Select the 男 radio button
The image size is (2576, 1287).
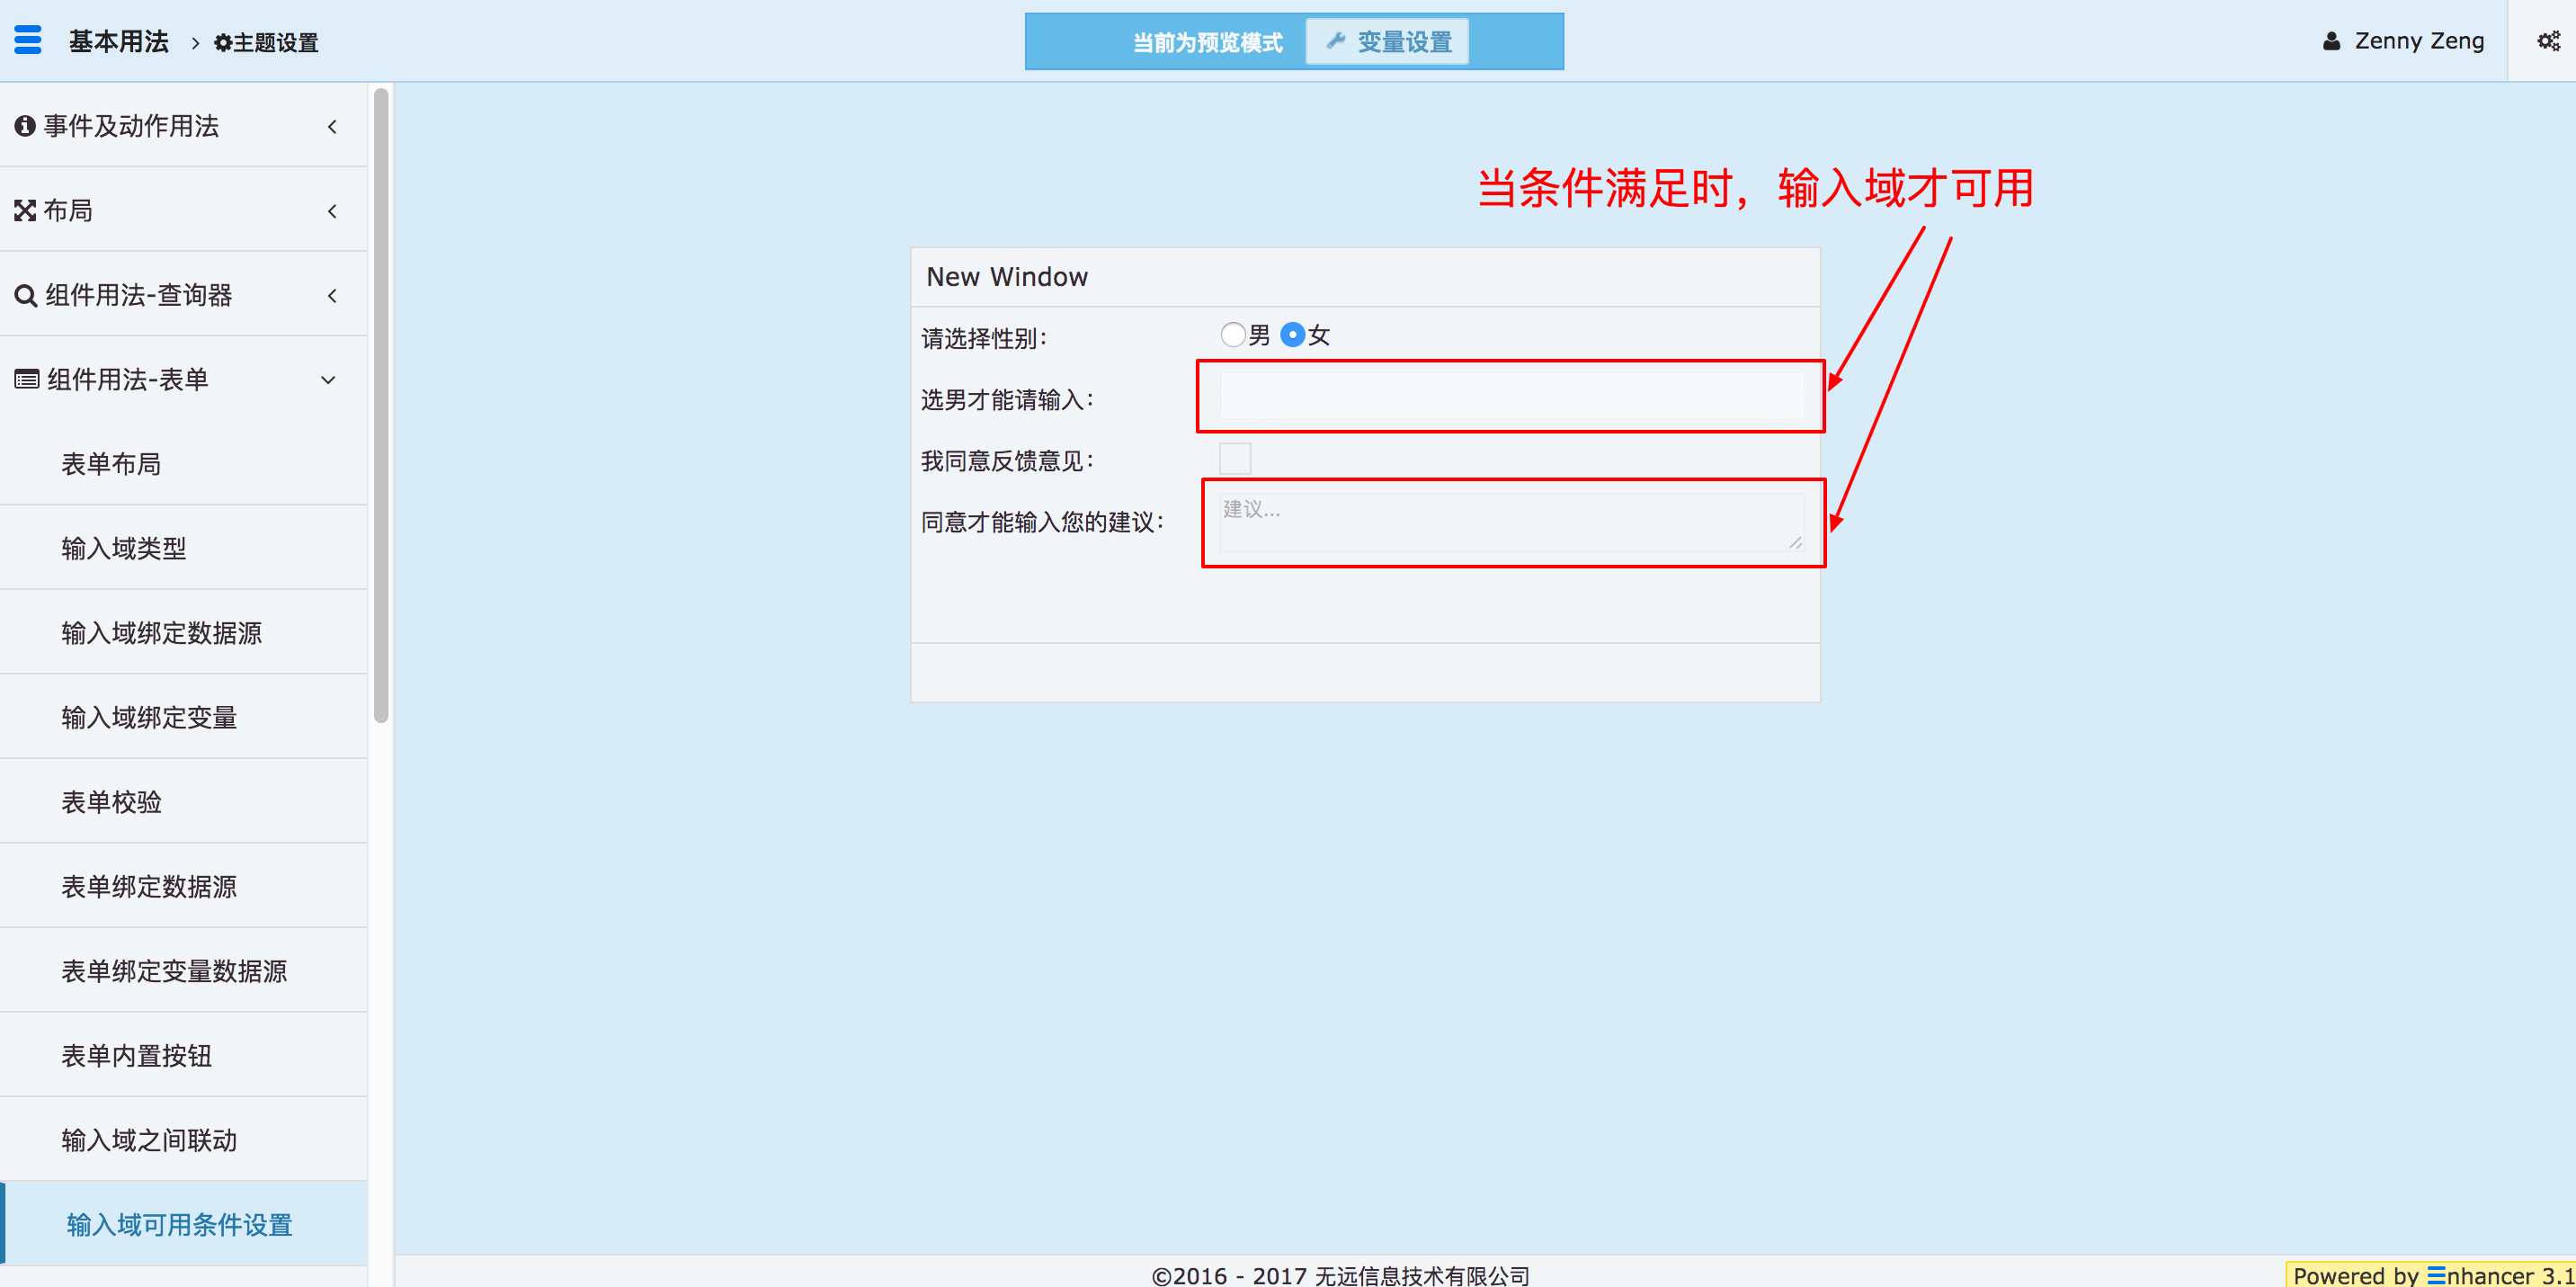pyautogui.click(x=1232, y=335)
